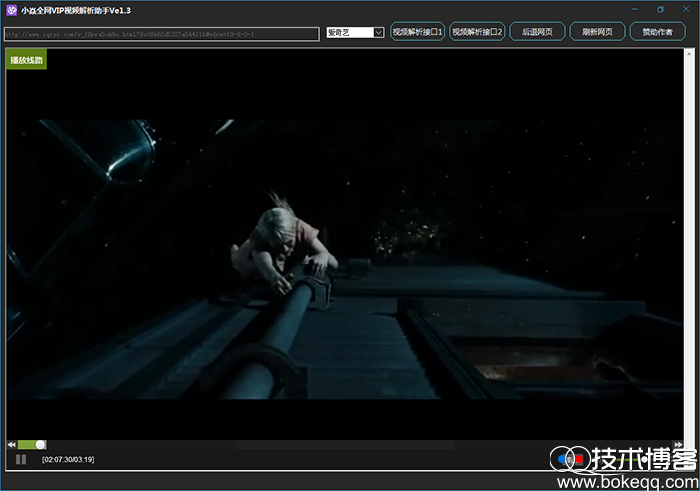This screenshot has width=700, height=491.
Task: Click 视频解析接口1 button
Action: [x=417, y=32]
